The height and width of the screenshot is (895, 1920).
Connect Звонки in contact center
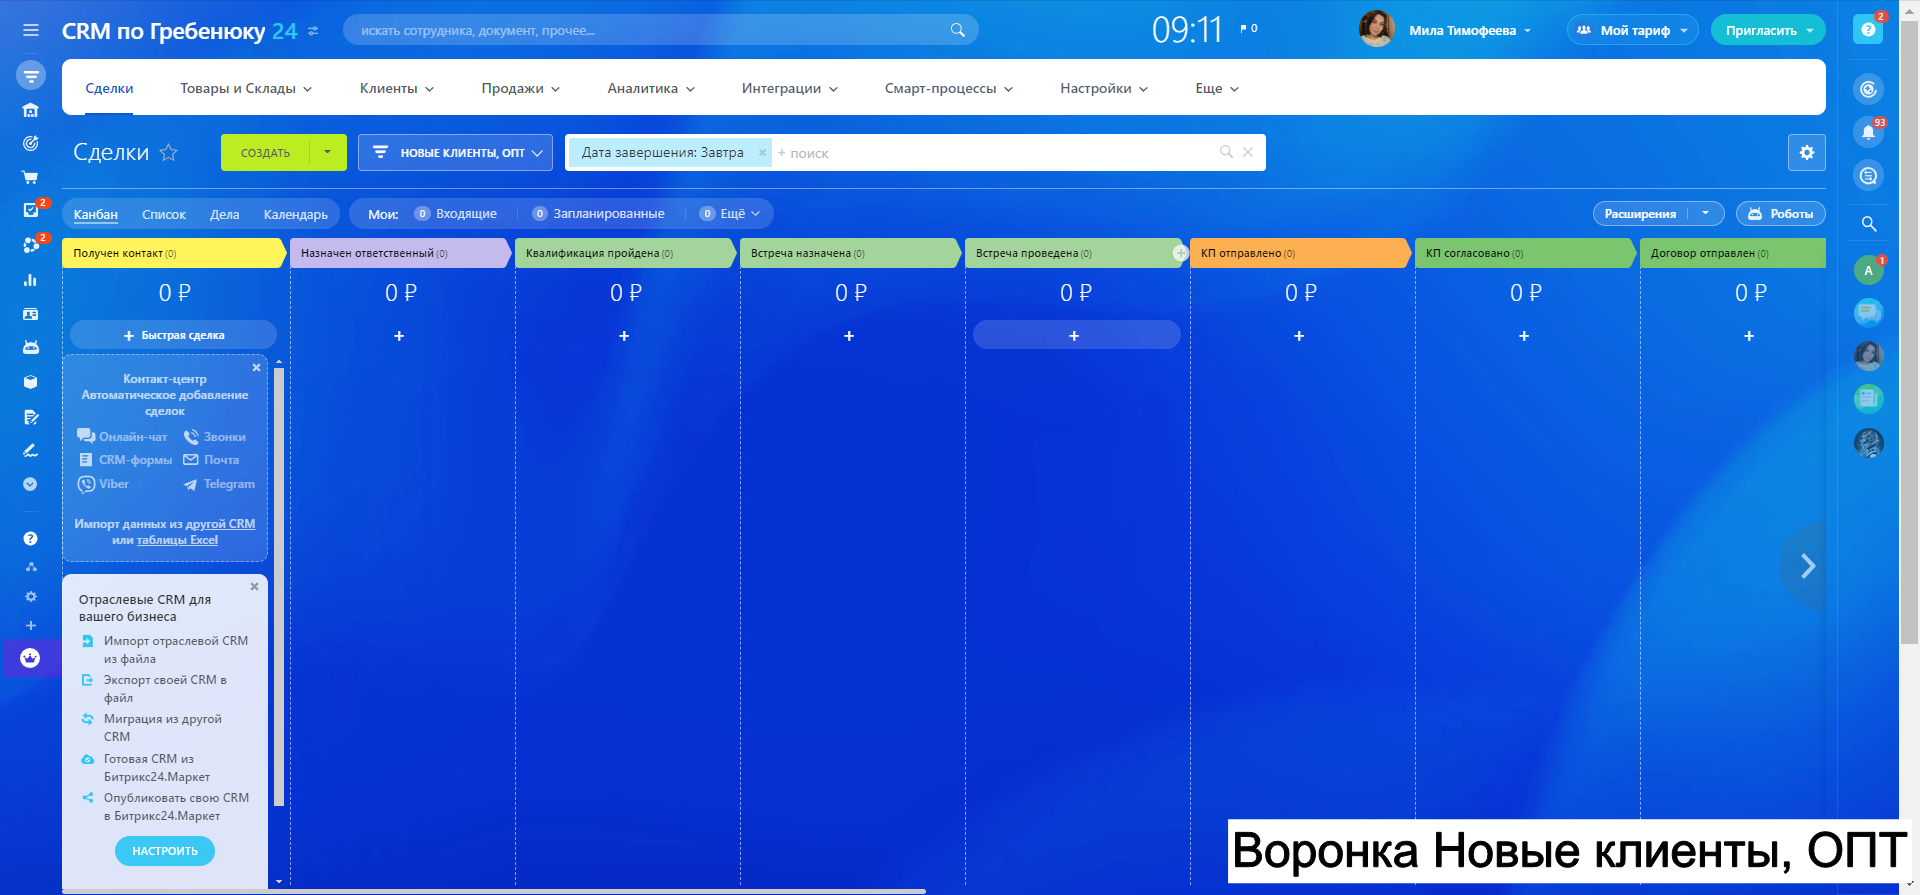coord(214,436)
